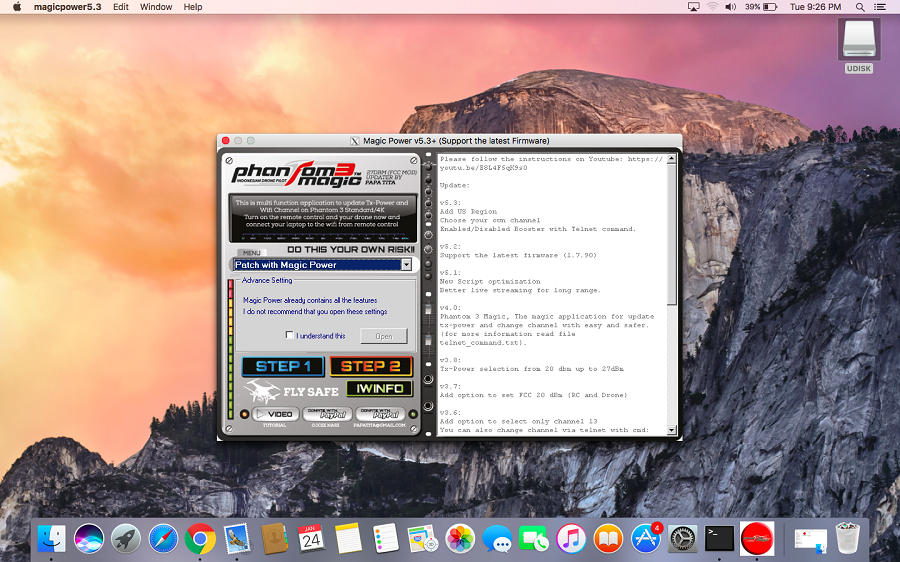Click the 'v5.3:' line in the changelog
Screen dimensions: 900x562
pos(450,203)
